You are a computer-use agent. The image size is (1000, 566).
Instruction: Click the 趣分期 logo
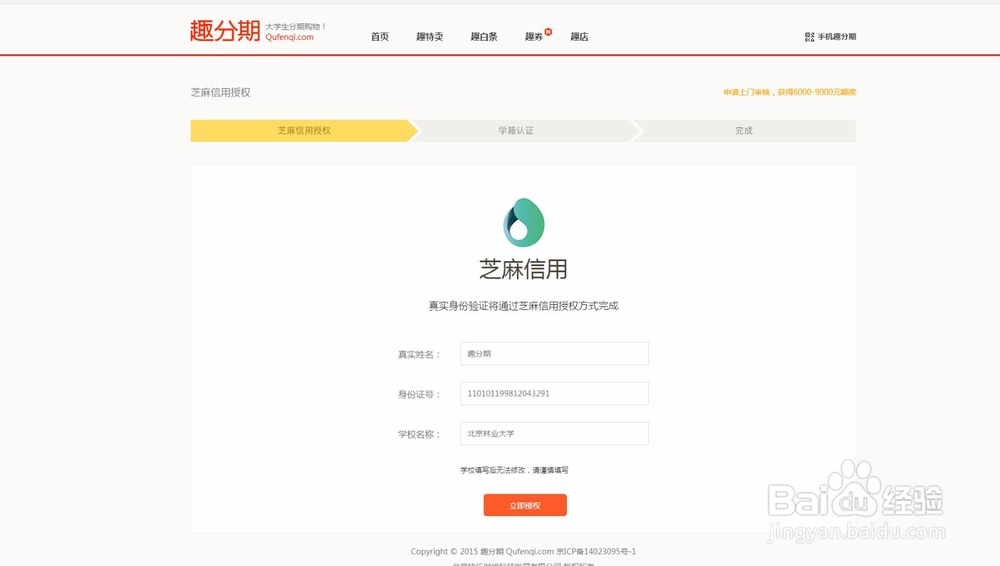coord(225,31)
